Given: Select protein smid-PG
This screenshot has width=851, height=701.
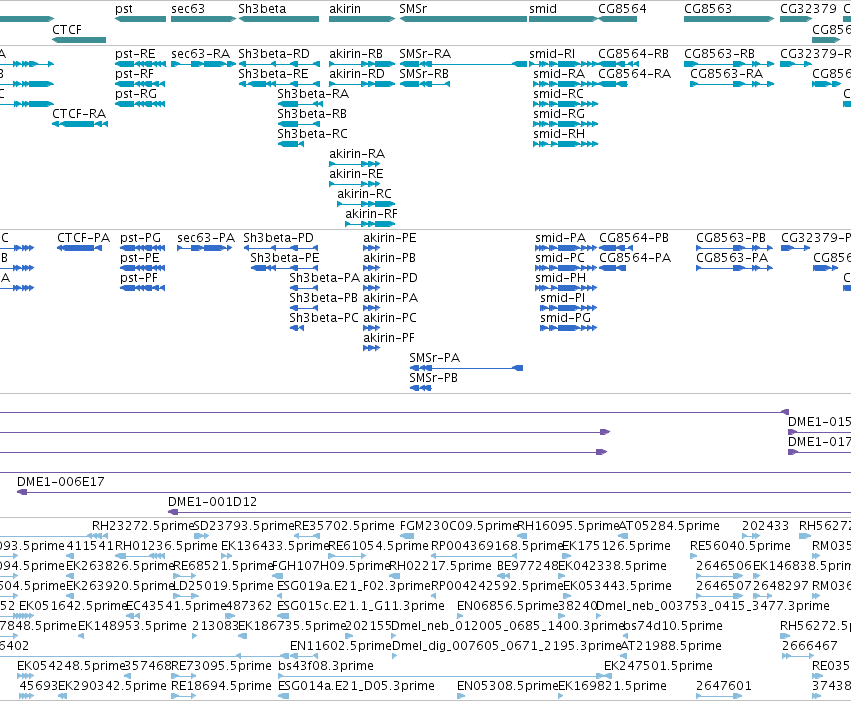Looking at the screenshot, I should [568, 328].
